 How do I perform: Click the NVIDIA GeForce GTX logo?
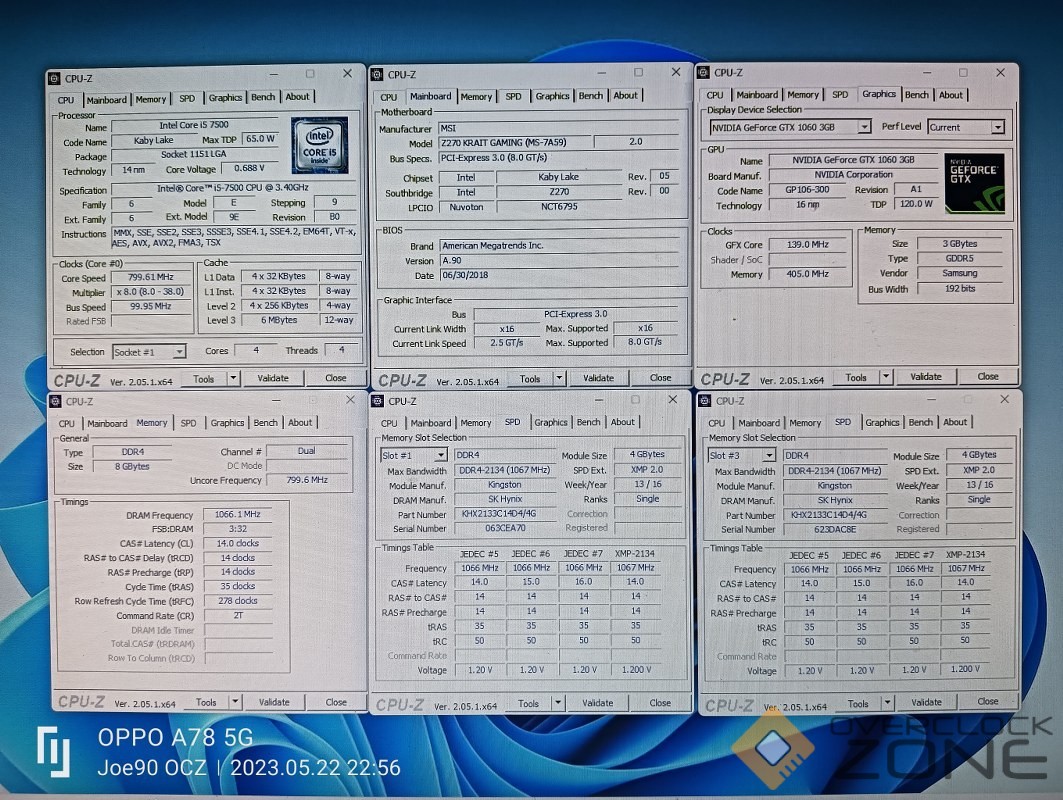[974, 183]
